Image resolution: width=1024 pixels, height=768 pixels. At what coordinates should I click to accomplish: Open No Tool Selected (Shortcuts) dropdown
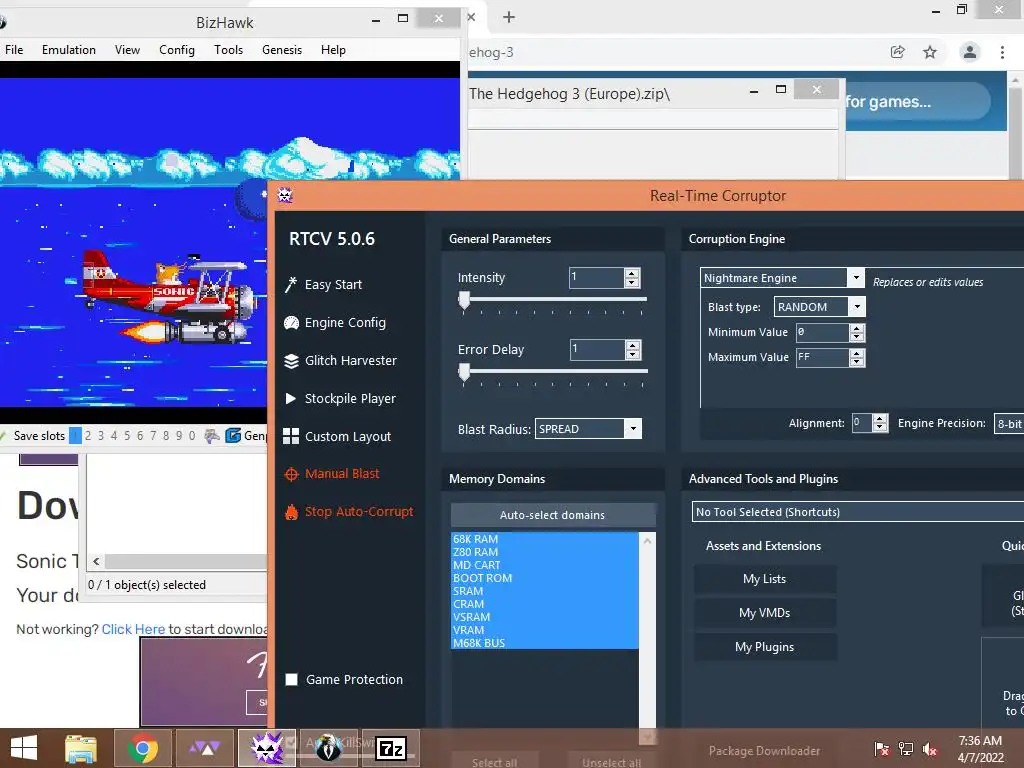click(857, 511)
